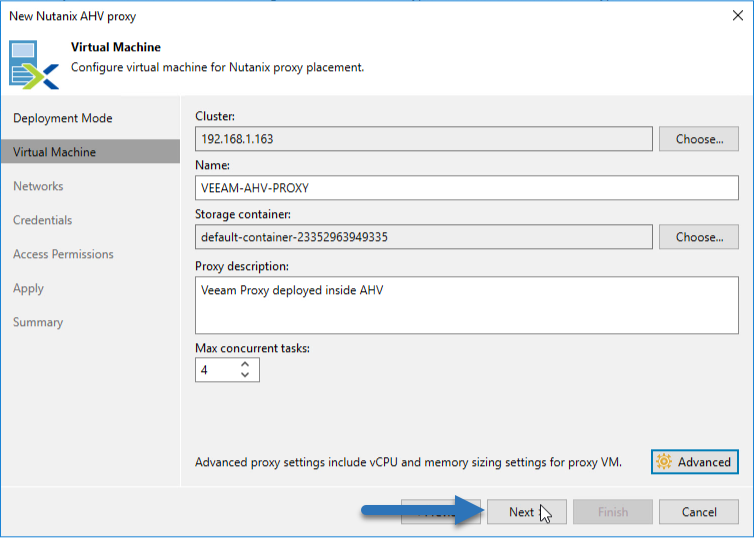Click into the Proxy description text box

point(467,305)
